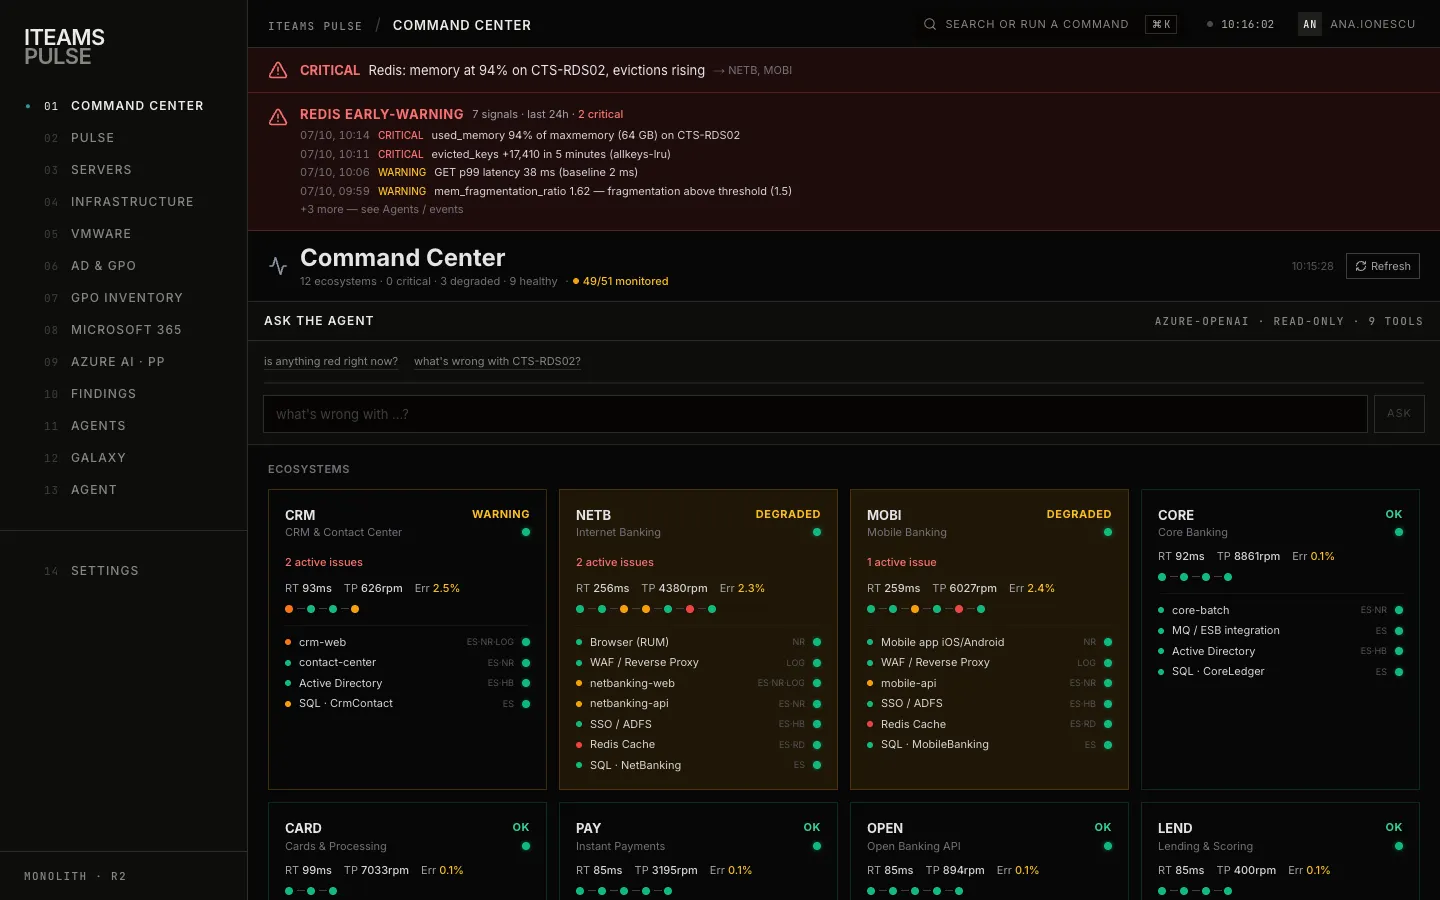This screenshot has height=900, width=1440.
Task: Click the status dot under OK on the CARD card
Action: tap(526, 846)
